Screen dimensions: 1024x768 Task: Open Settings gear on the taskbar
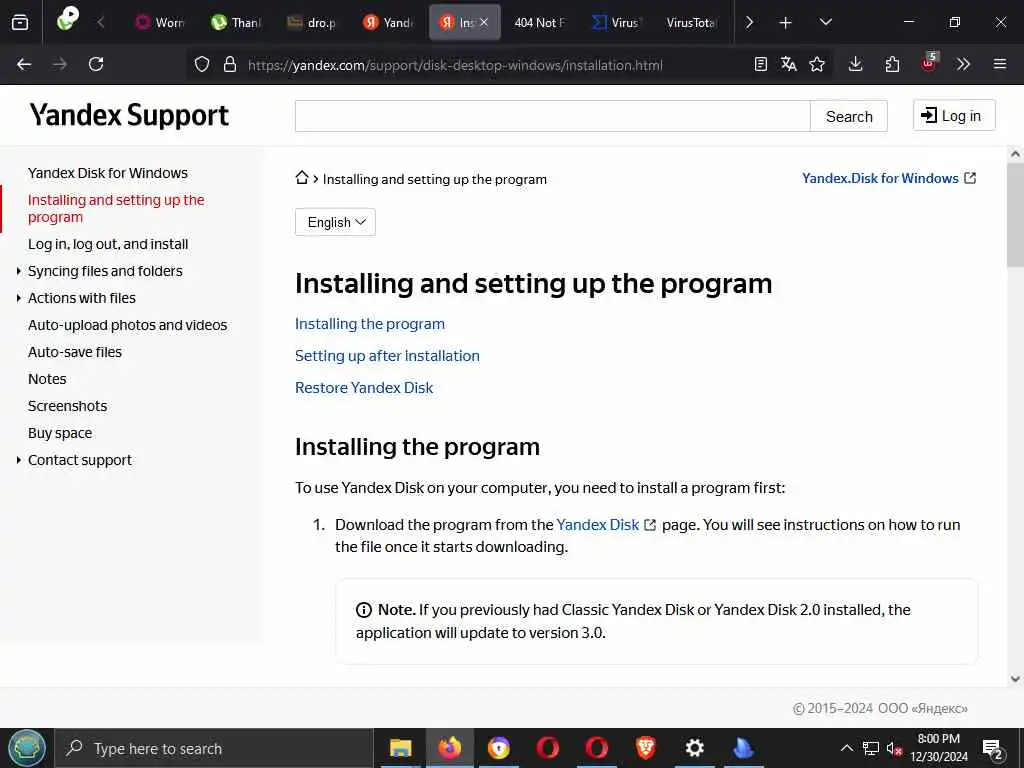click(694, 748)
